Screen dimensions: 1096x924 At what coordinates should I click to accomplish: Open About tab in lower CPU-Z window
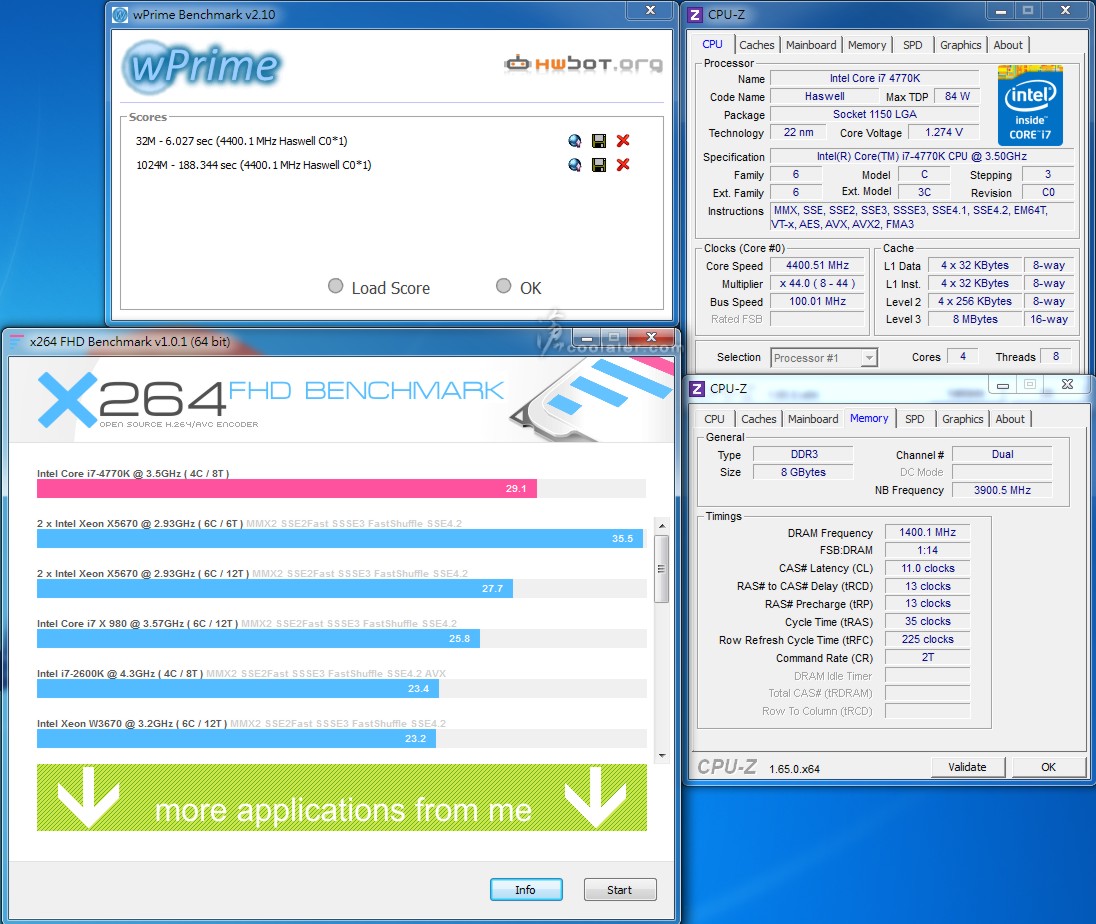tap(1010, 419)
